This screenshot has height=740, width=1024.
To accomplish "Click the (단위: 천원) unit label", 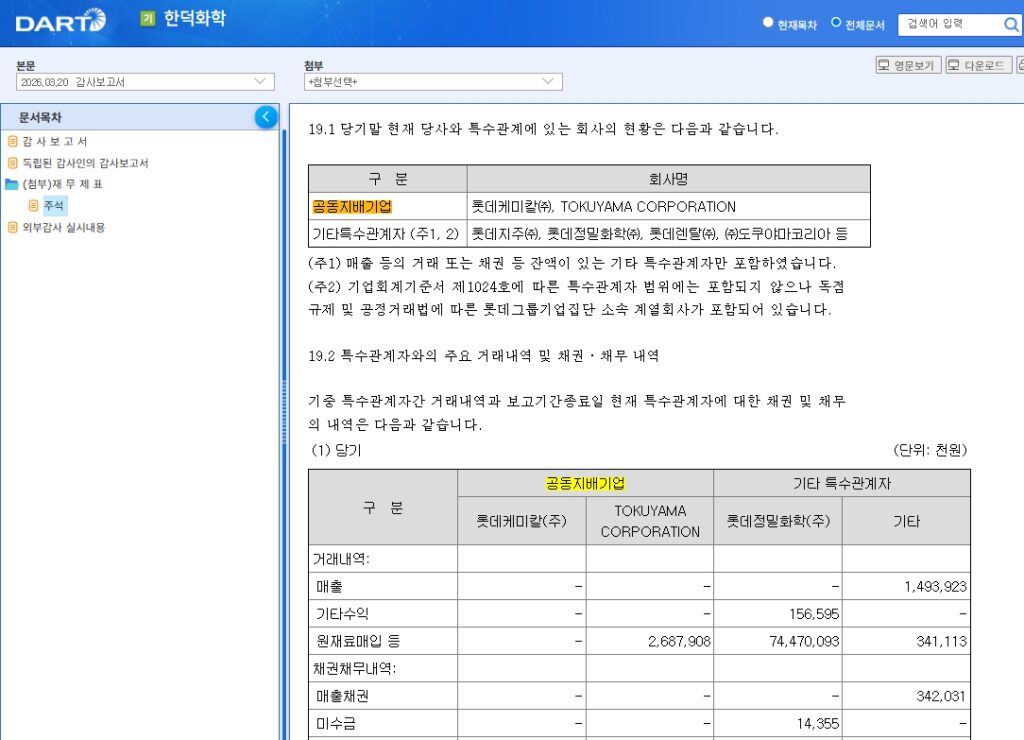I will 930,450.
